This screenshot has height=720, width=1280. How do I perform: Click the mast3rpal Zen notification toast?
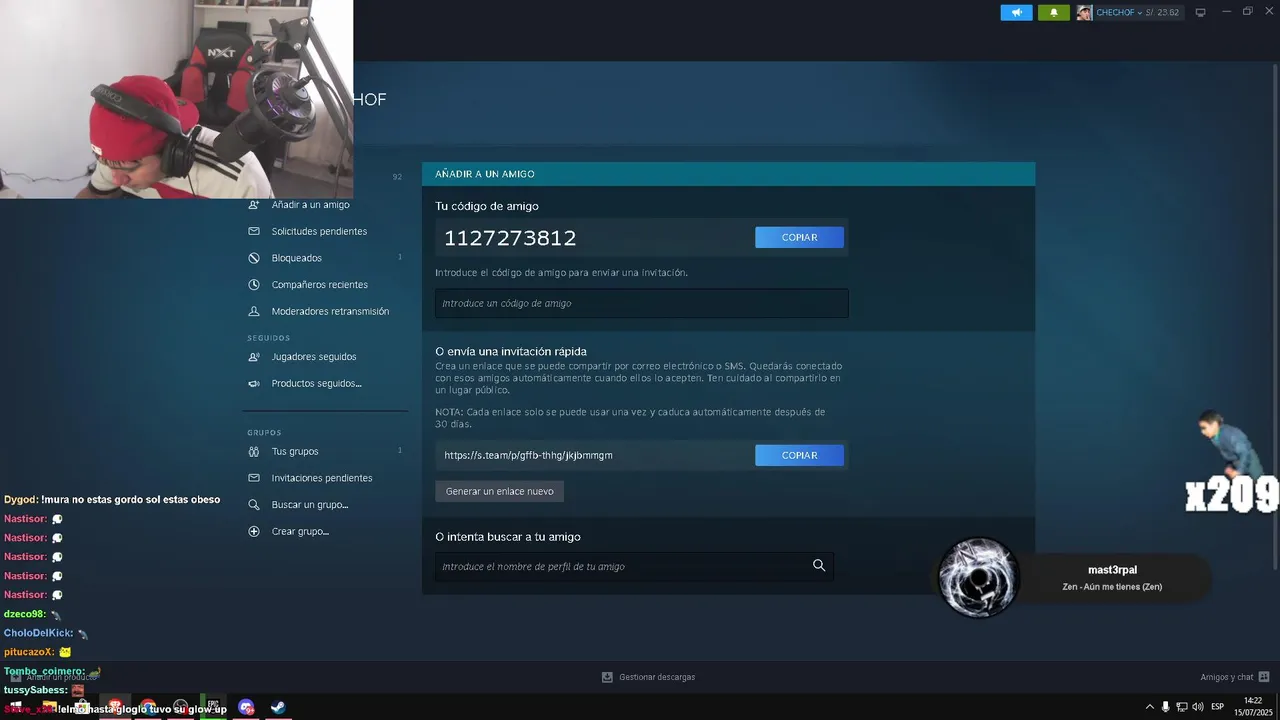click(1073, 577)
